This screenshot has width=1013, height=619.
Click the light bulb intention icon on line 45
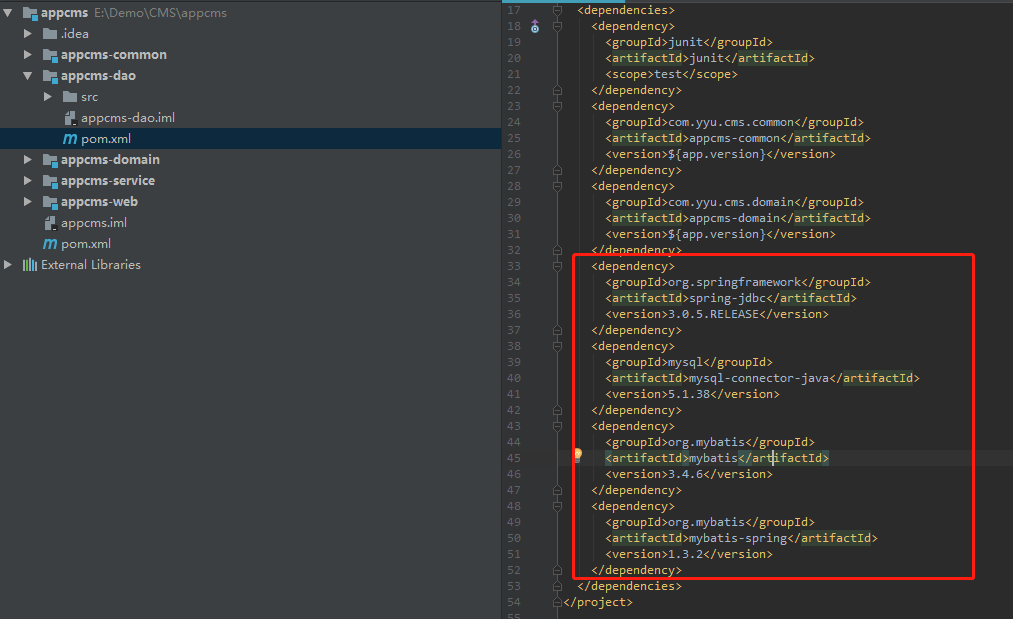(578, 456)
